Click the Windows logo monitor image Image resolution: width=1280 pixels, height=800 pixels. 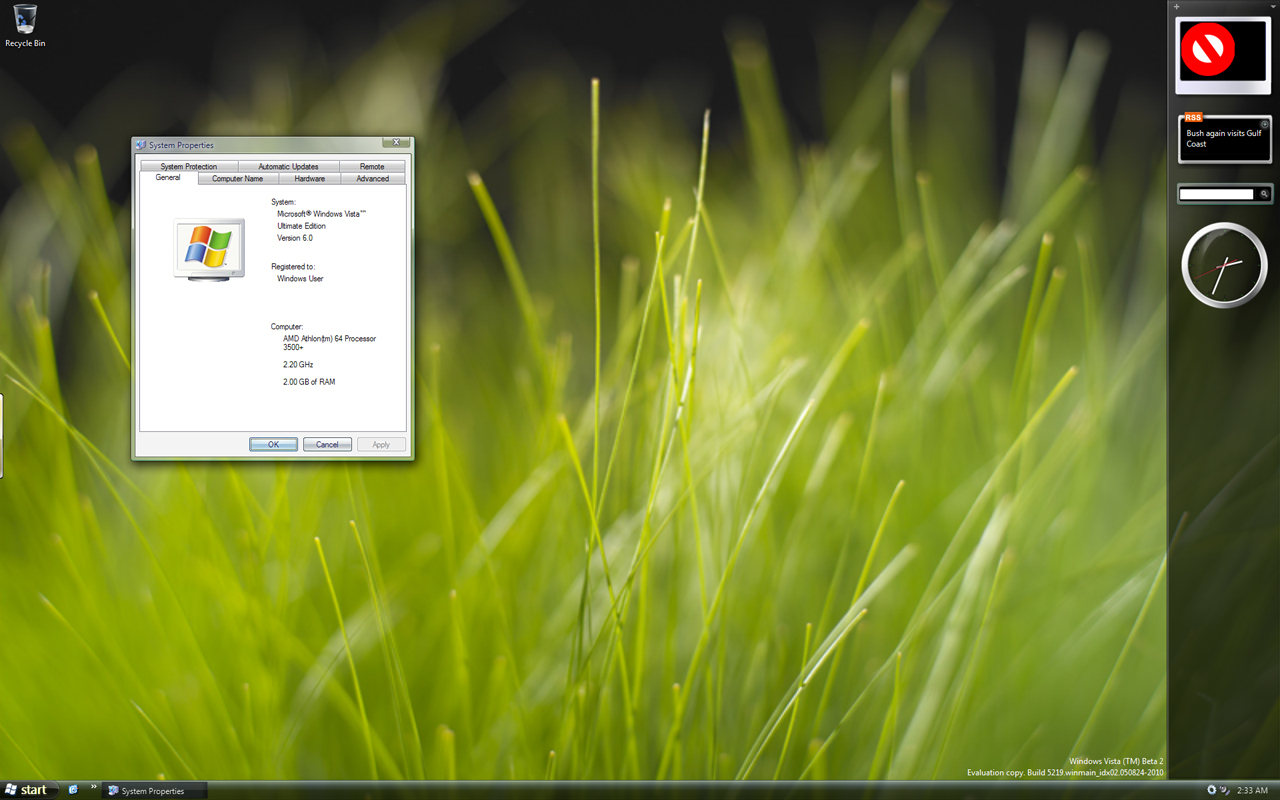tap(208, 247)
